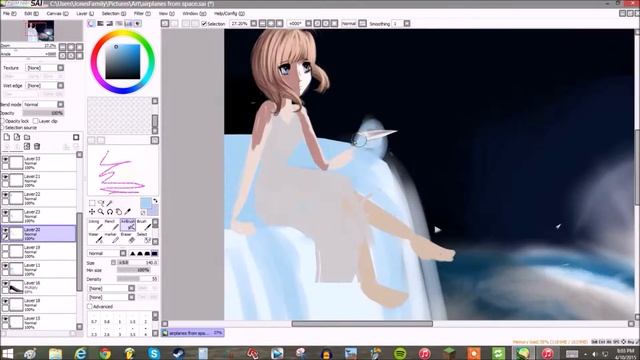Open the second brush texture [None] dropdown

coord(131,297)
